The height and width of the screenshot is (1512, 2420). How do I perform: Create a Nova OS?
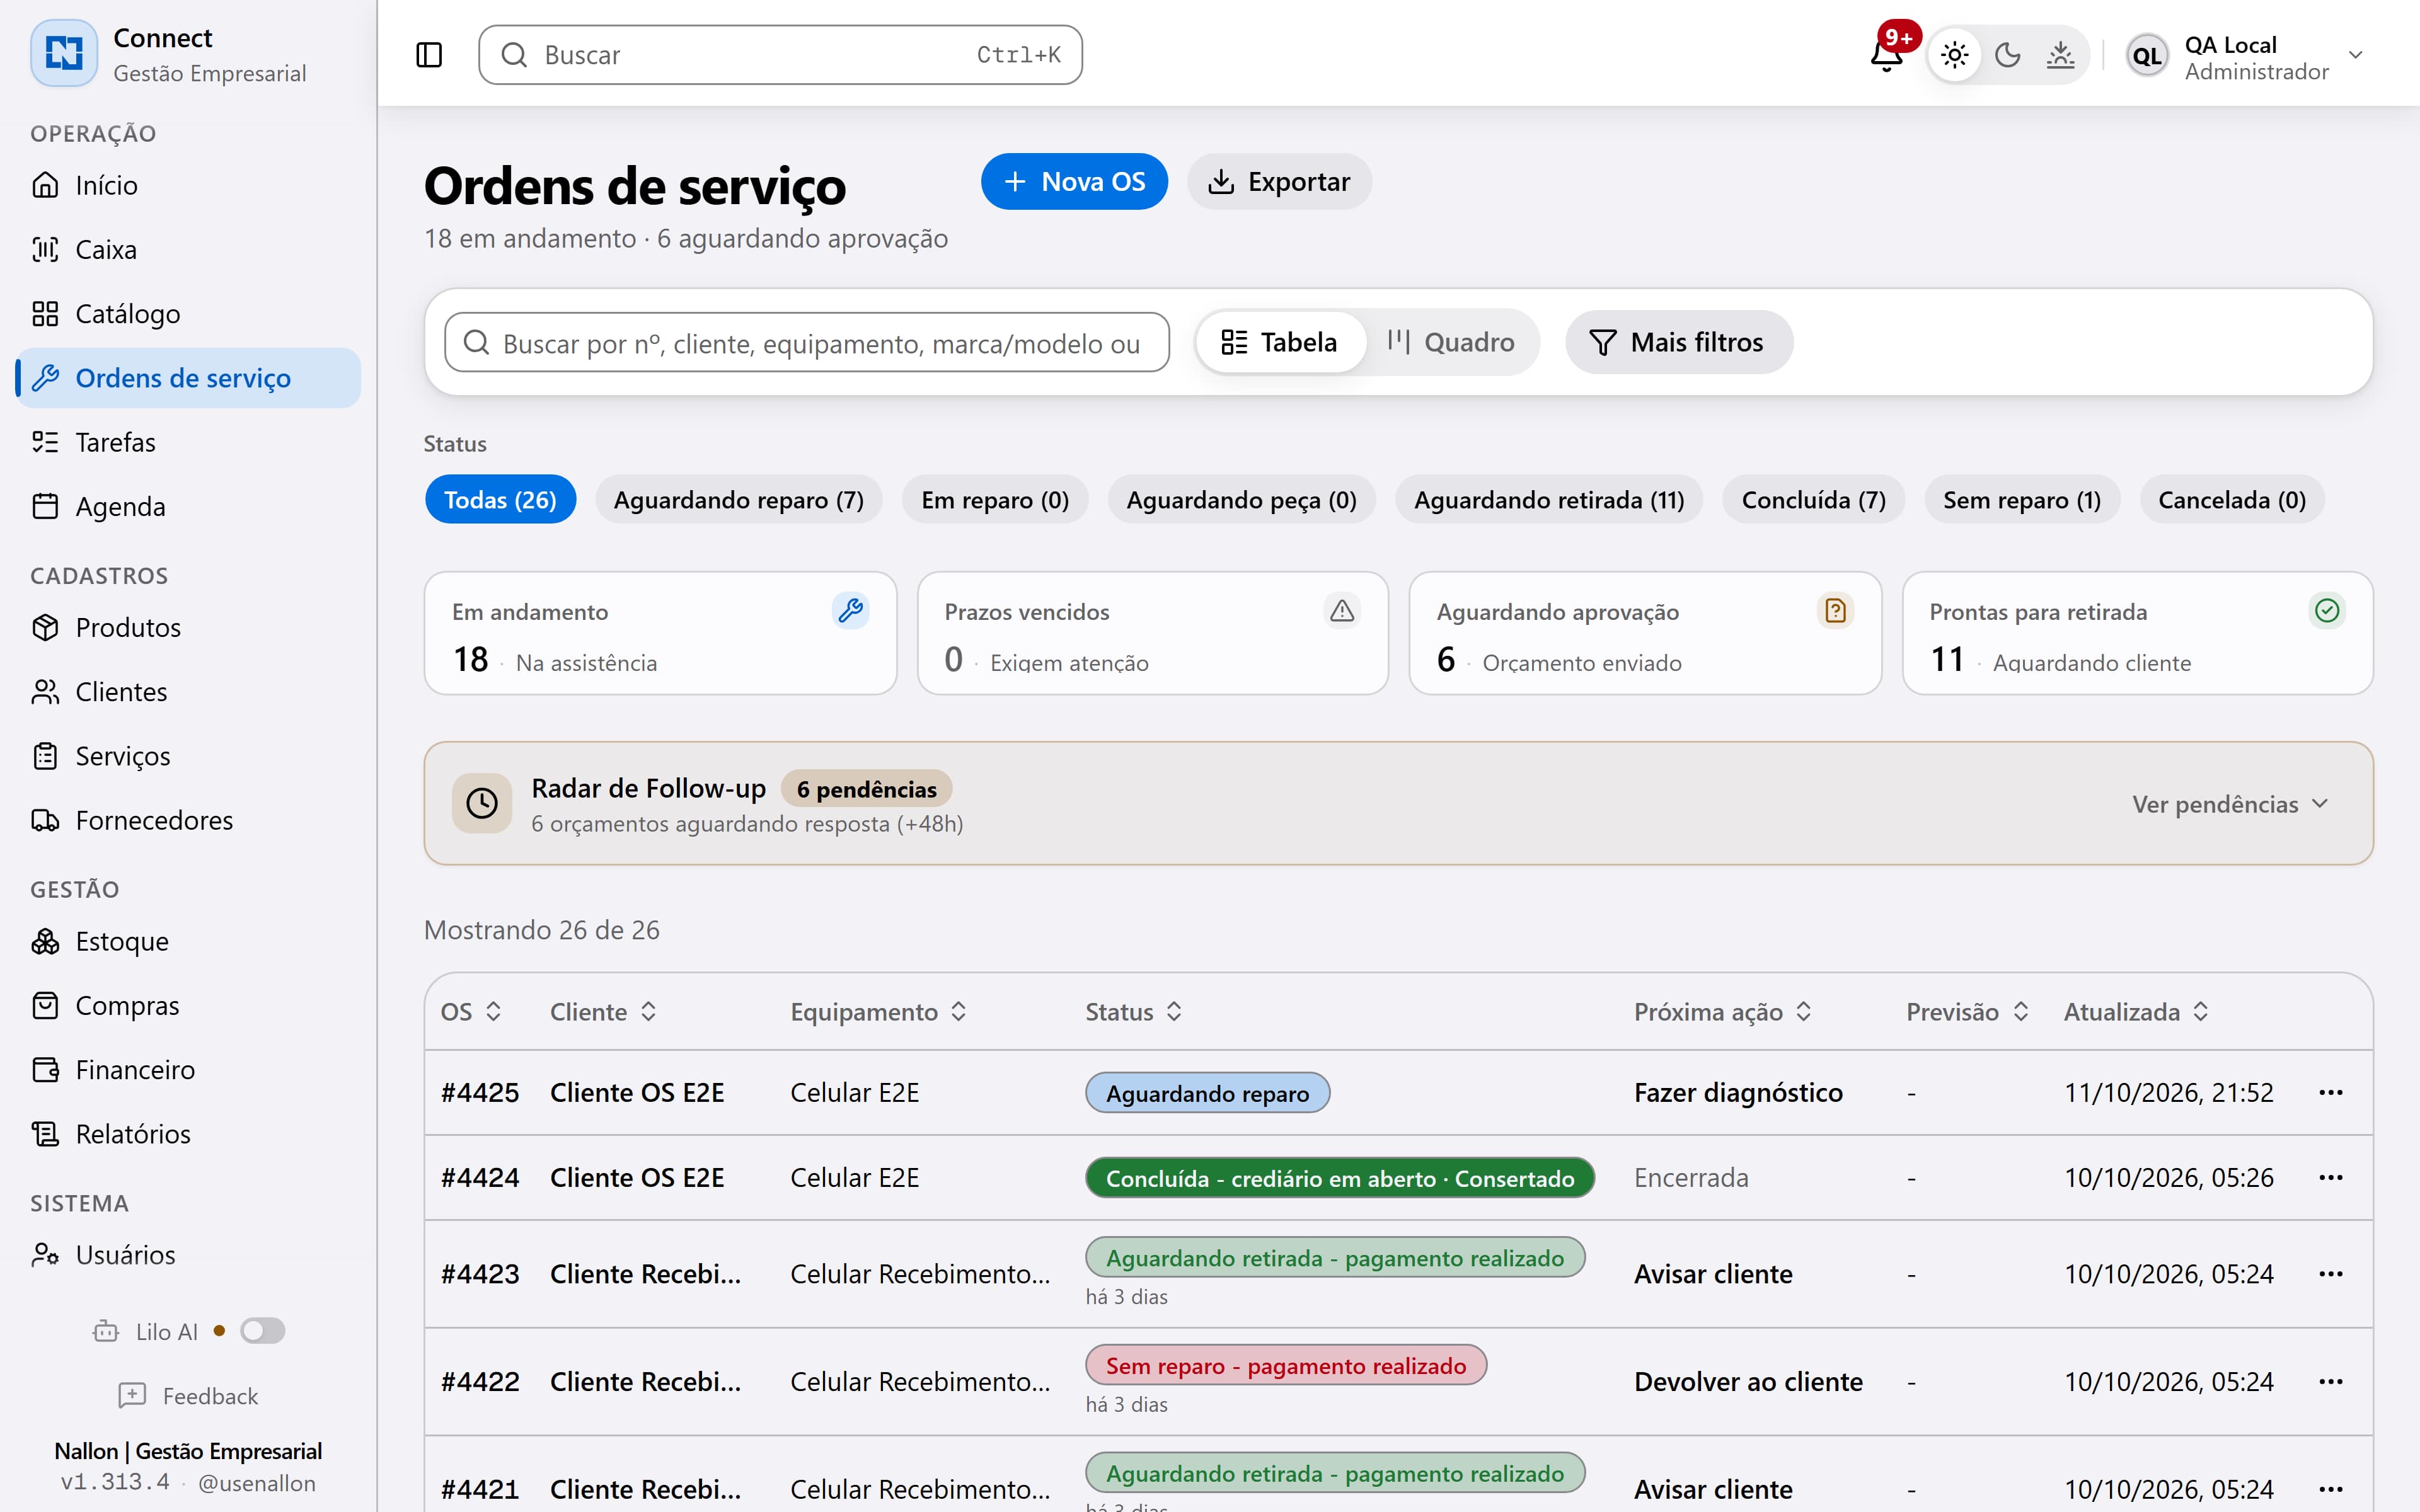(x=1074, y=181)
